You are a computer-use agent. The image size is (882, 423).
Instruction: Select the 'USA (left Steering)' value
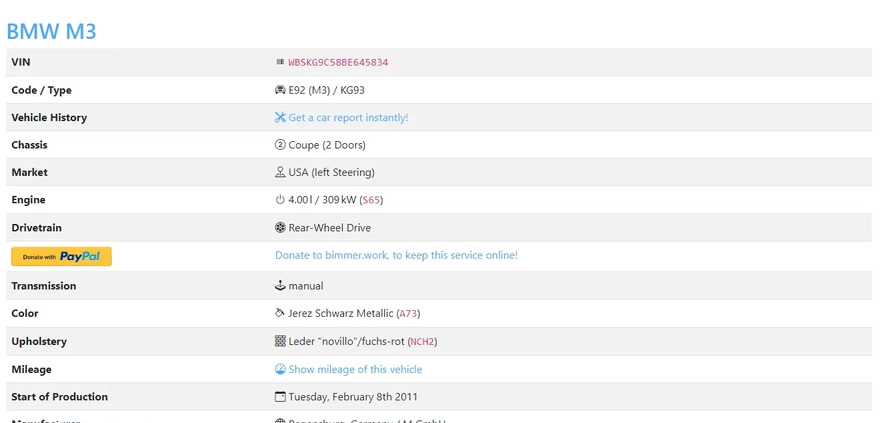click(331, 173)
